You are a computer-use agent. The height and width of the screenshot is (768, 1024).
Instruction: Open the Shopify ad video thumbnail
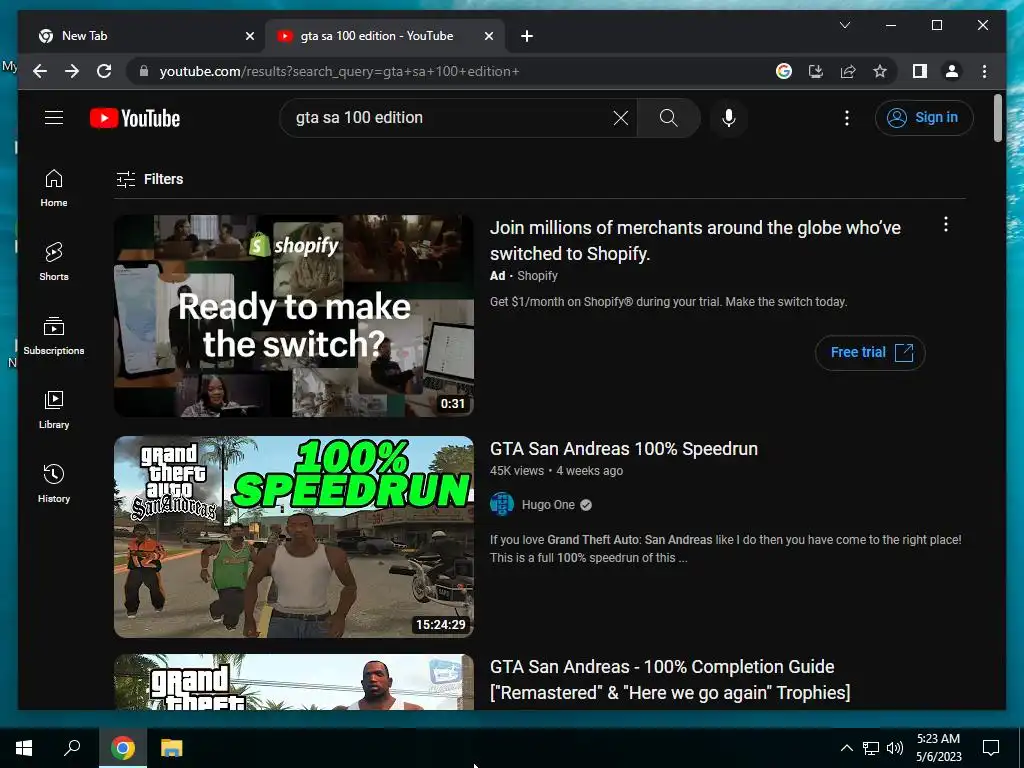click(294, 315)
